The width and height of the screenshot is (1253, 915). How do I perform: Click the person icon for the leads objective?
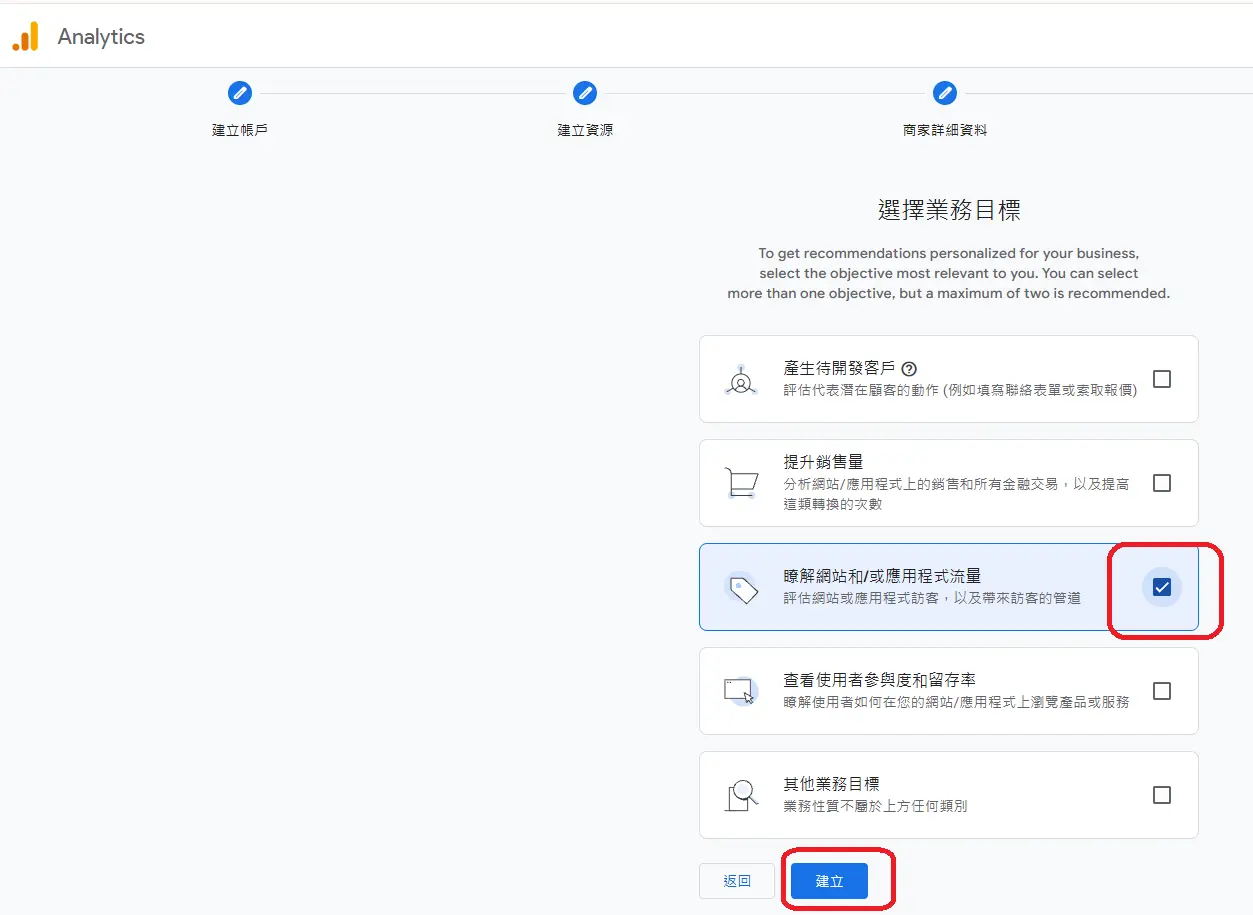click(x=740, y=383)
